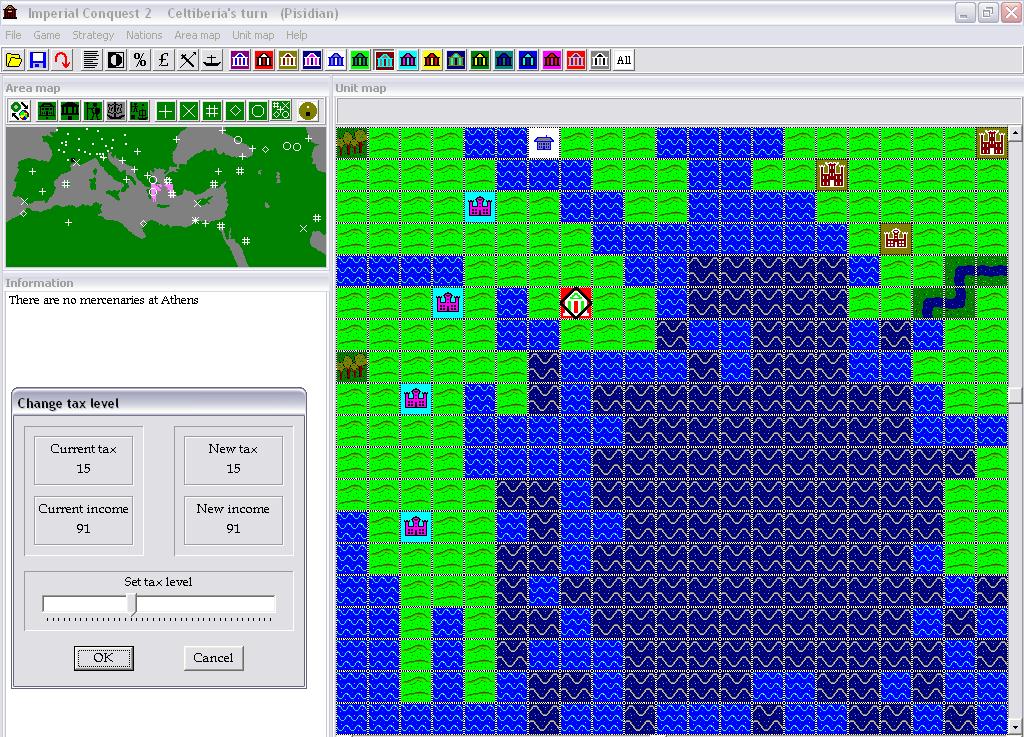Click the Current income value 91
The image size is (1024, 737).
(x=83, y=529)
